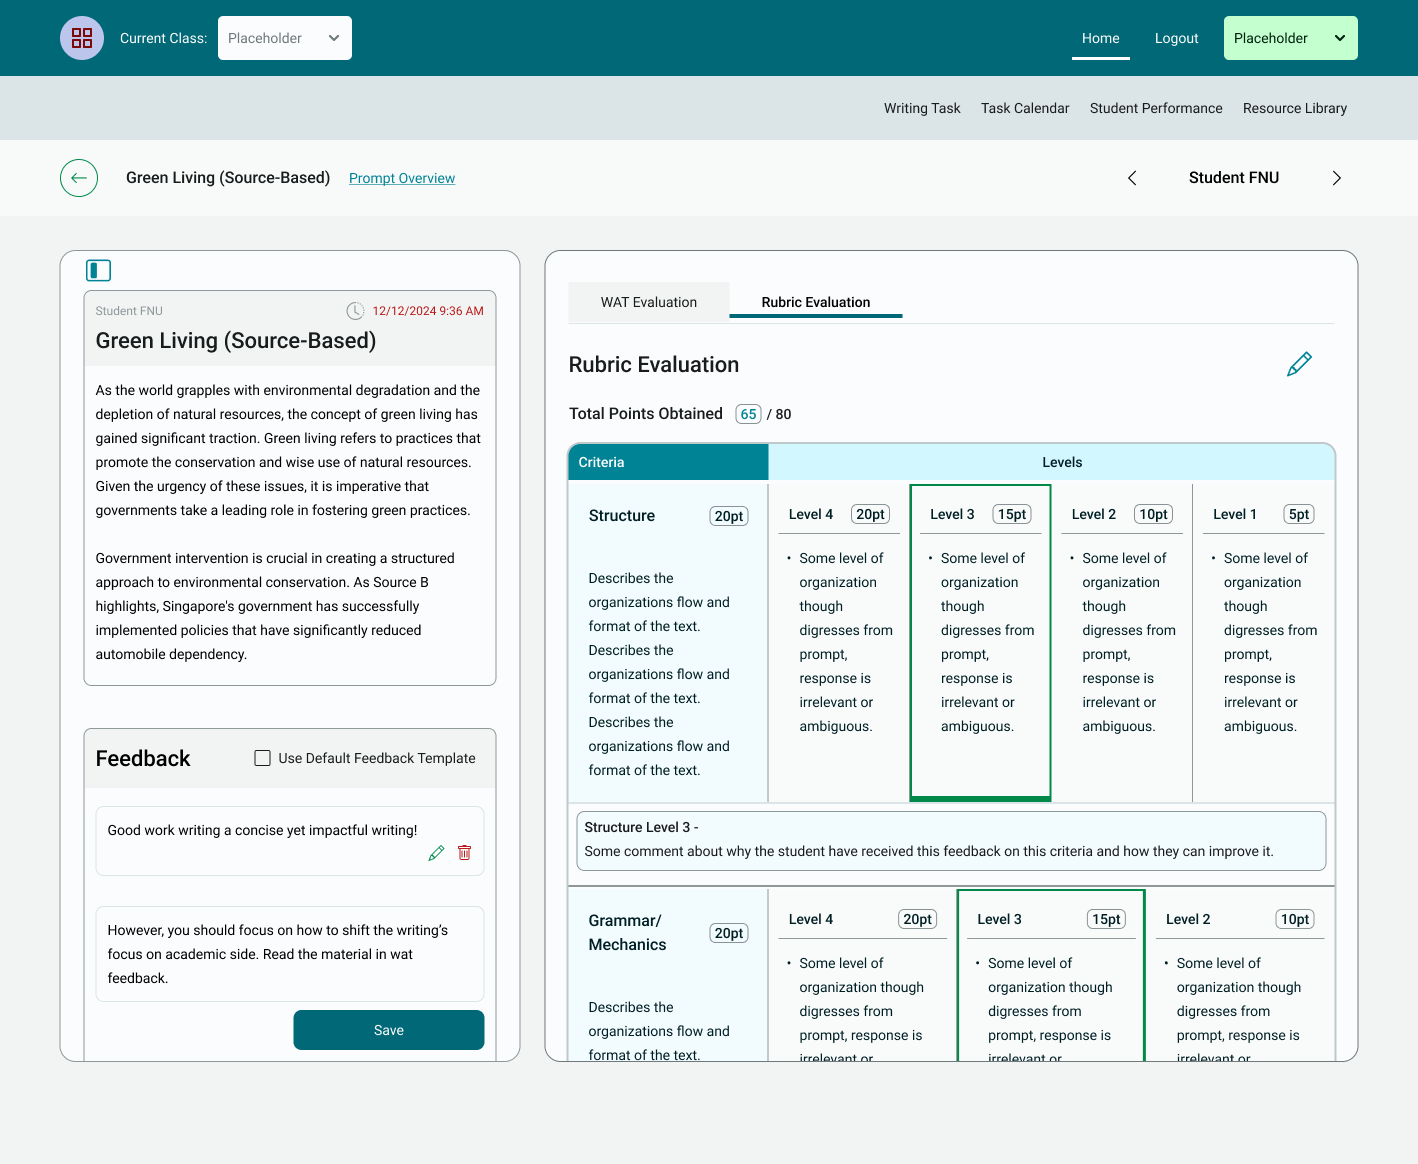Open the Rubric Evaluation edit pencil
This screenshot has width=1418, height=1164.
click(x=1299, y=364)
